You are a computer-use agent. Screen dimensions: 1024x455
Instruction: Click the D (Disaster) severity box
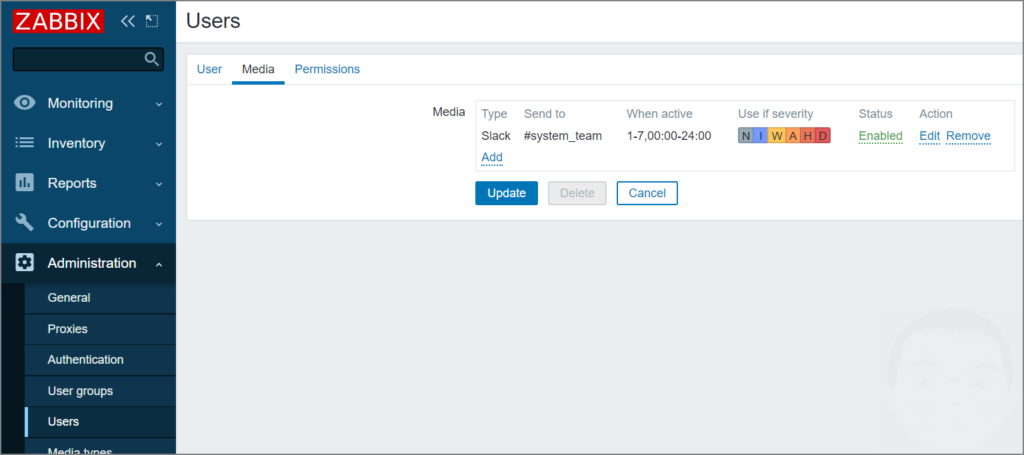tap(823, 136)
